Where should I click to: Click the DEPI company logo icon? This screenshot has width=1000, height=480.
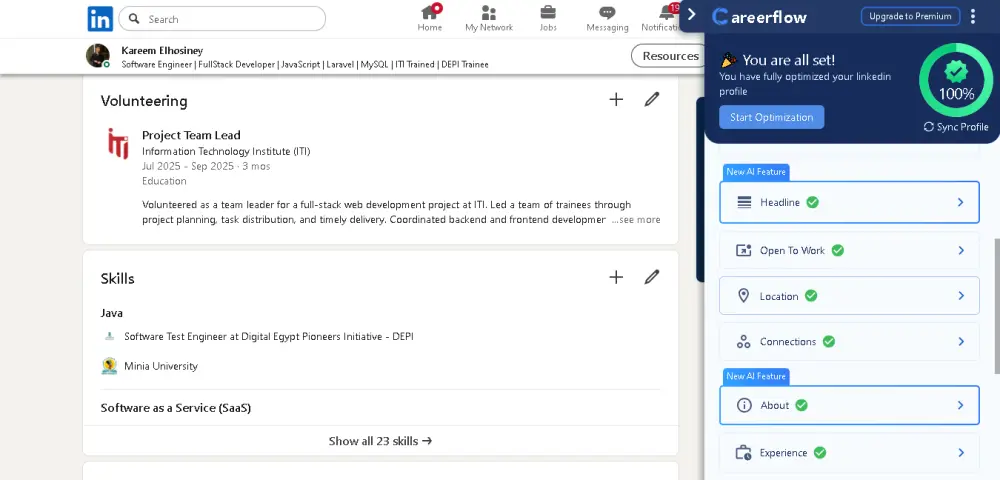point(110,336)
